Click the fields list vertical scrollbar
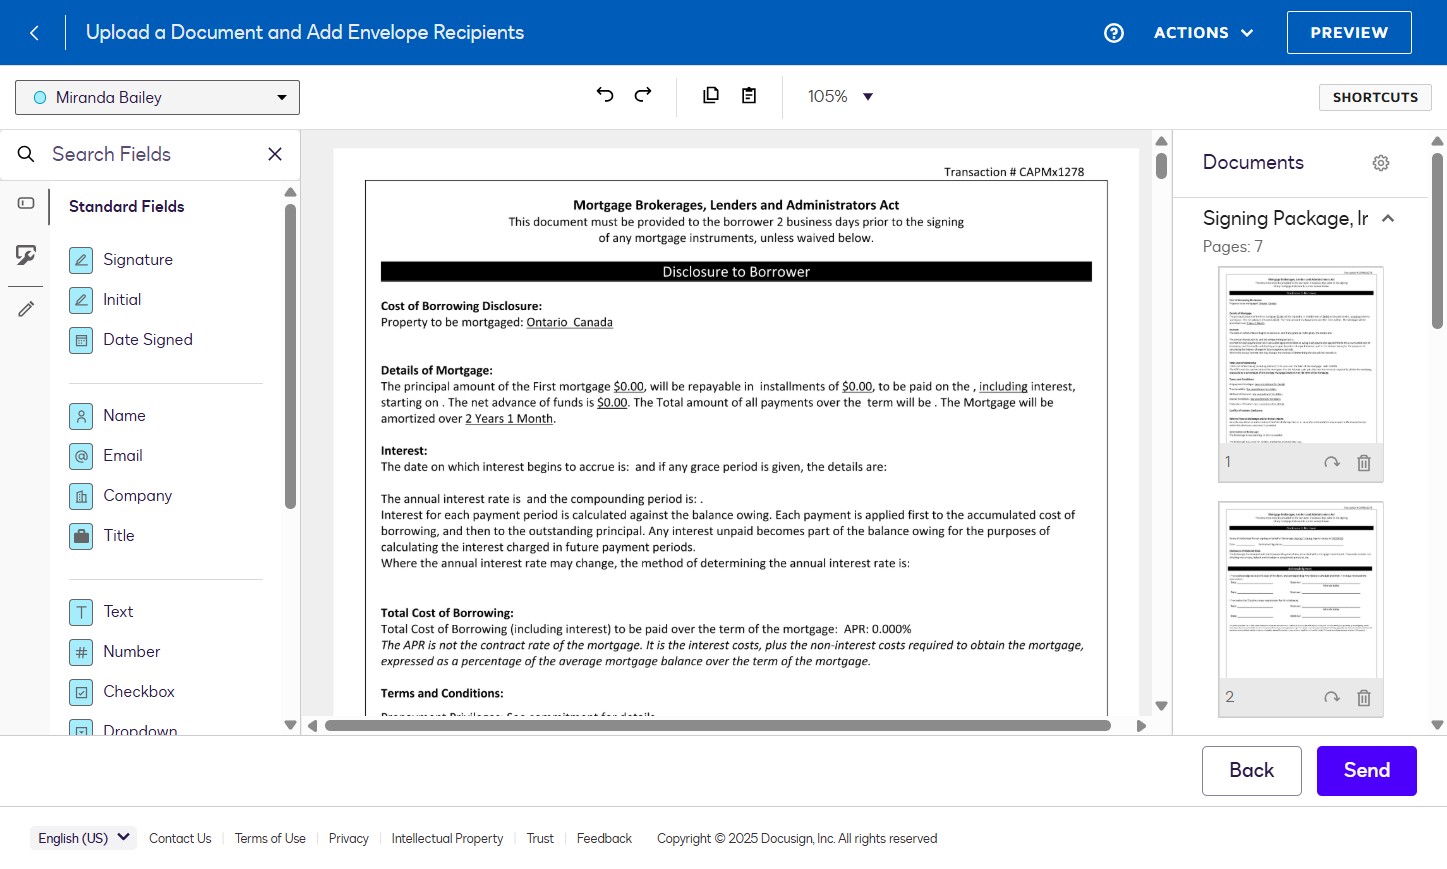 click(290, 357)
